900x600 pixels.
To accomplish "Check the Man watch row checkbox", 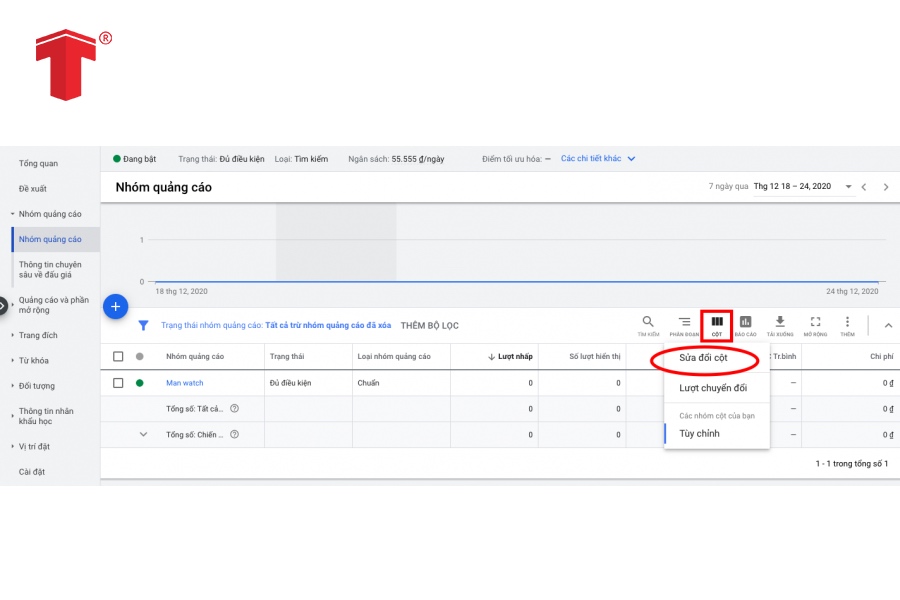I will (x=118, y=383).
